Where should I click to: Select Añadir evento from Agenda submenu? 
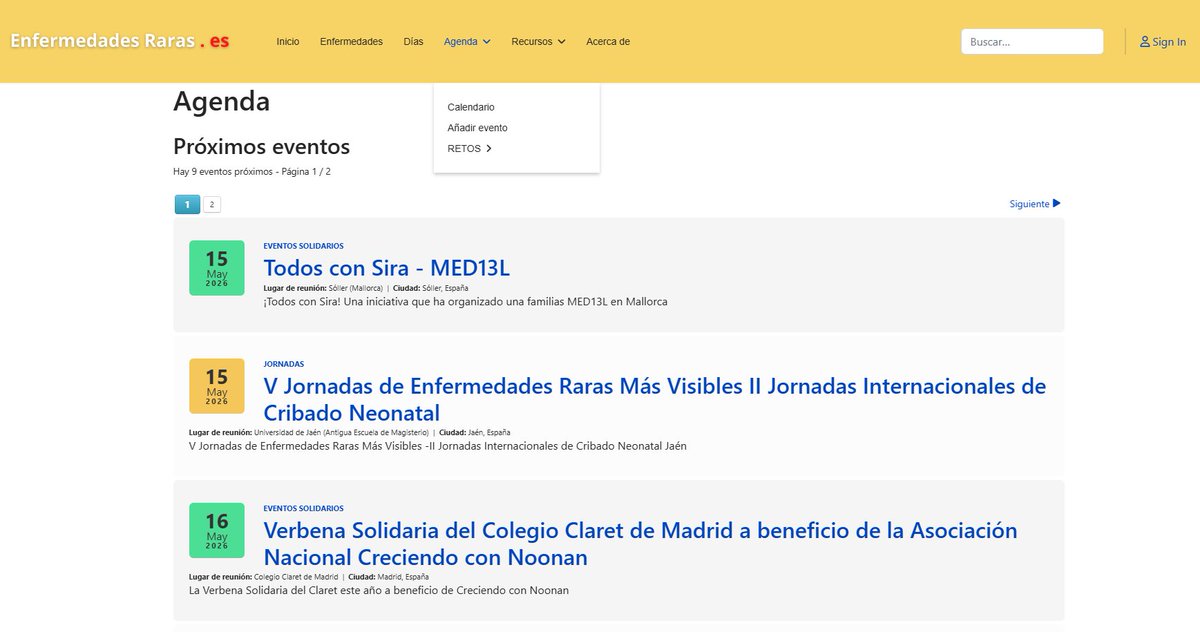point(478,128)
